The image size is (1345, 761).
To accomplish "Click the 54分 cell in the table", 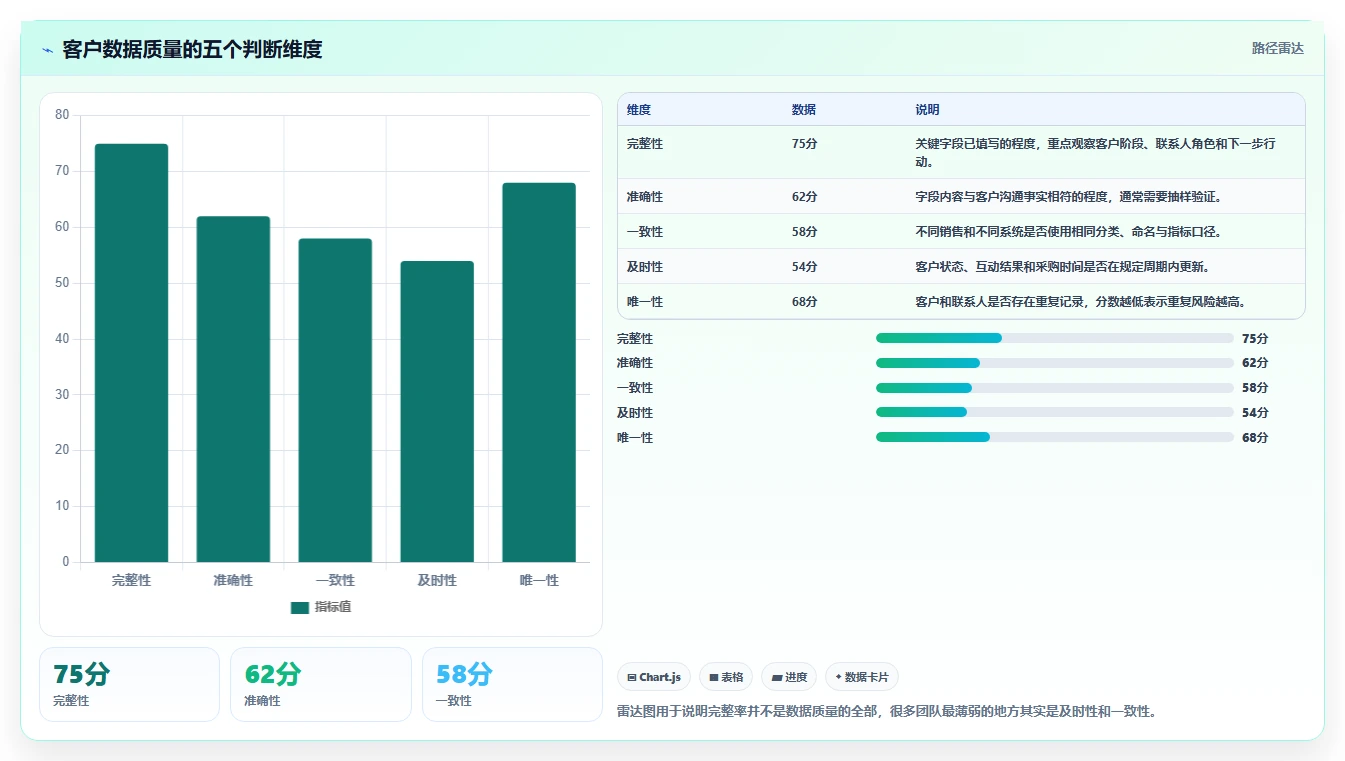I will pyautogui.click(x=805, y=267).
